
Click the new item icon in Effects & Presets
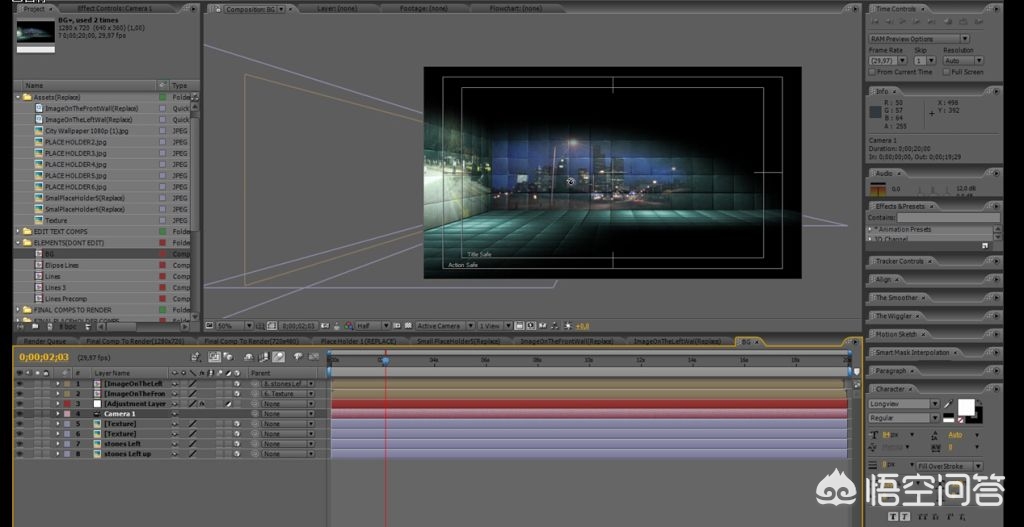[x=984, y=245]
